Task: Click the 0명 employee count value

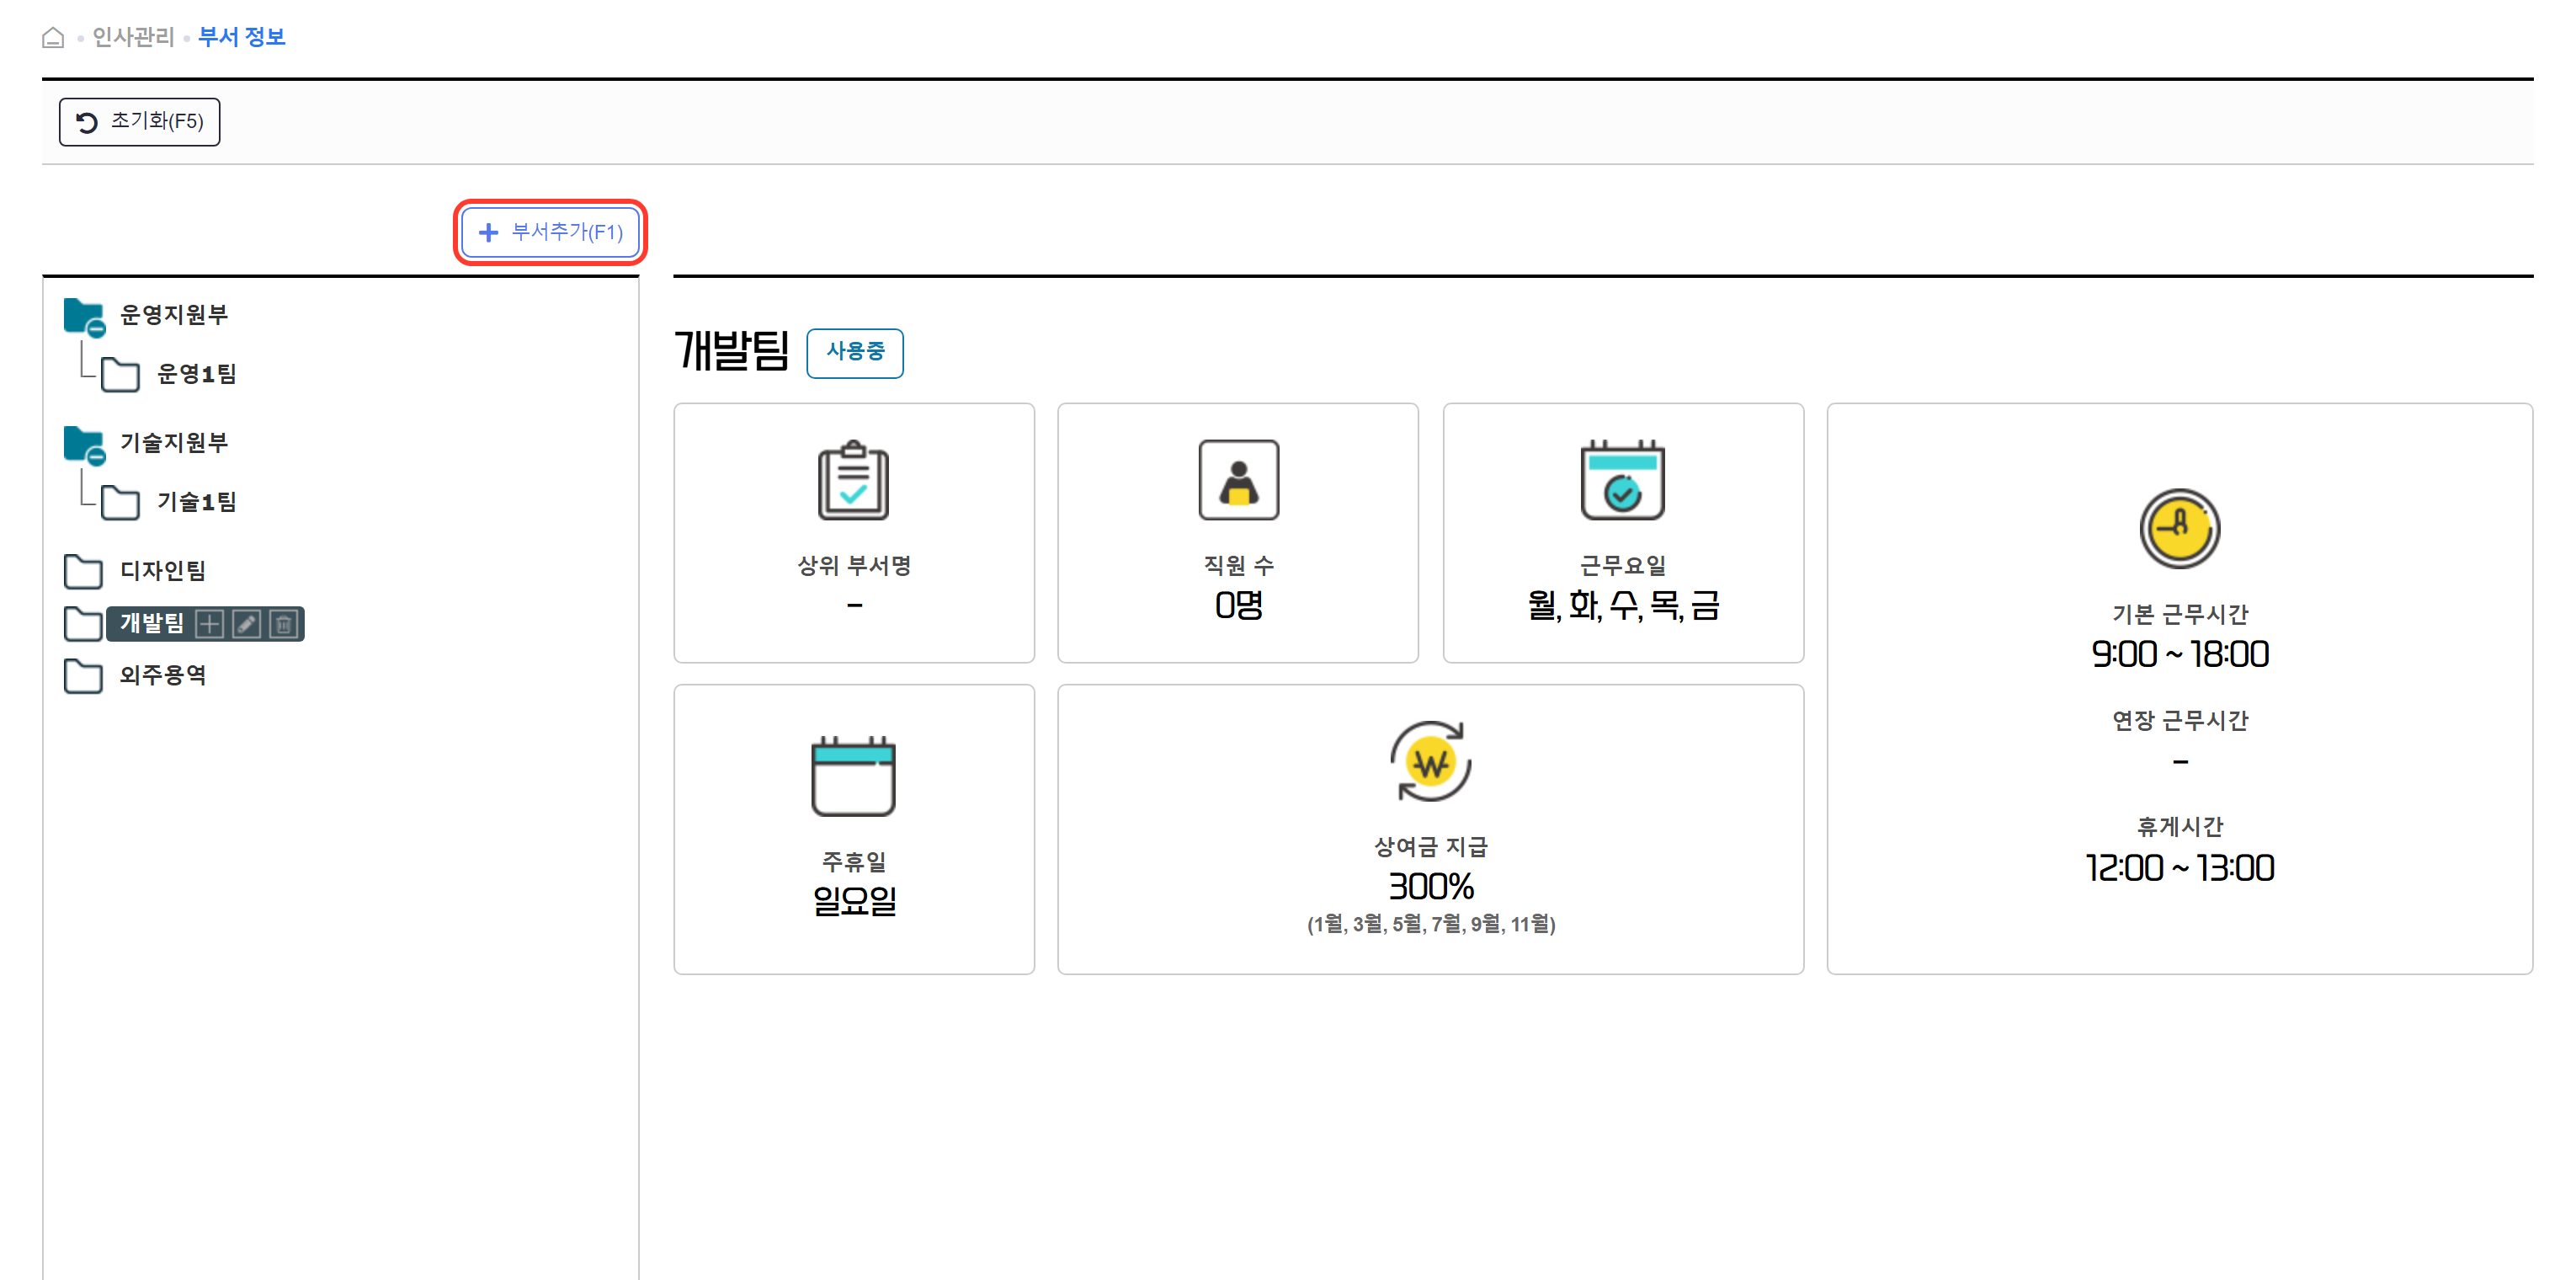Action: tap(1239, 606)
